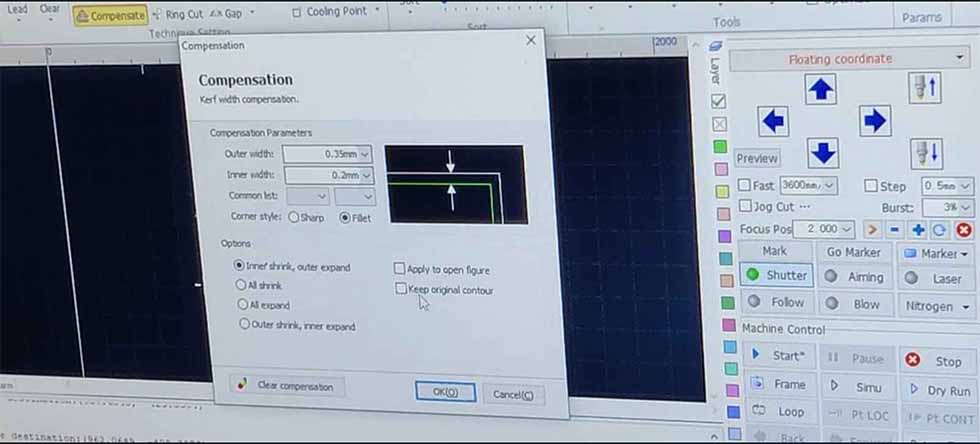Open the Marker dropdown button
The width and height of the screenshot is (980, 444).
(x=936, y=253)
